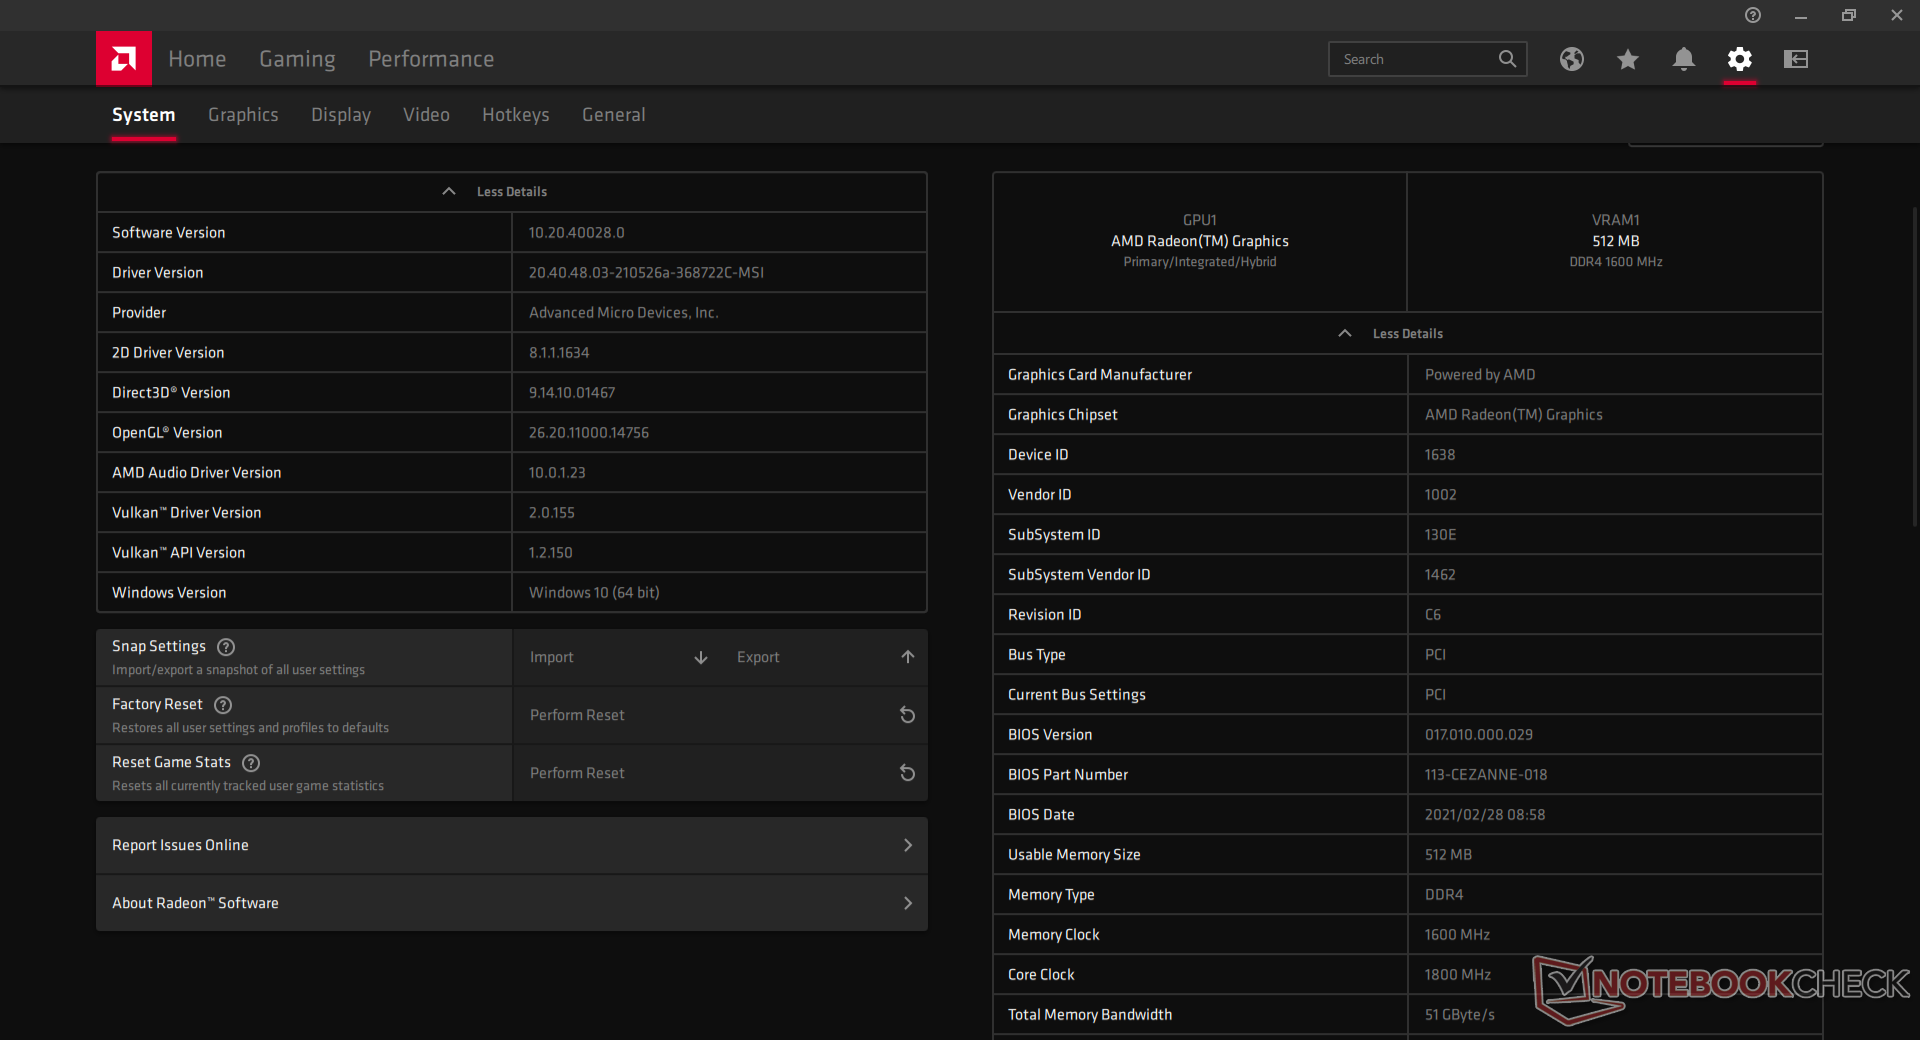Click the Import button
This screenshot has height=1040, width=1920.
(617, 657)
